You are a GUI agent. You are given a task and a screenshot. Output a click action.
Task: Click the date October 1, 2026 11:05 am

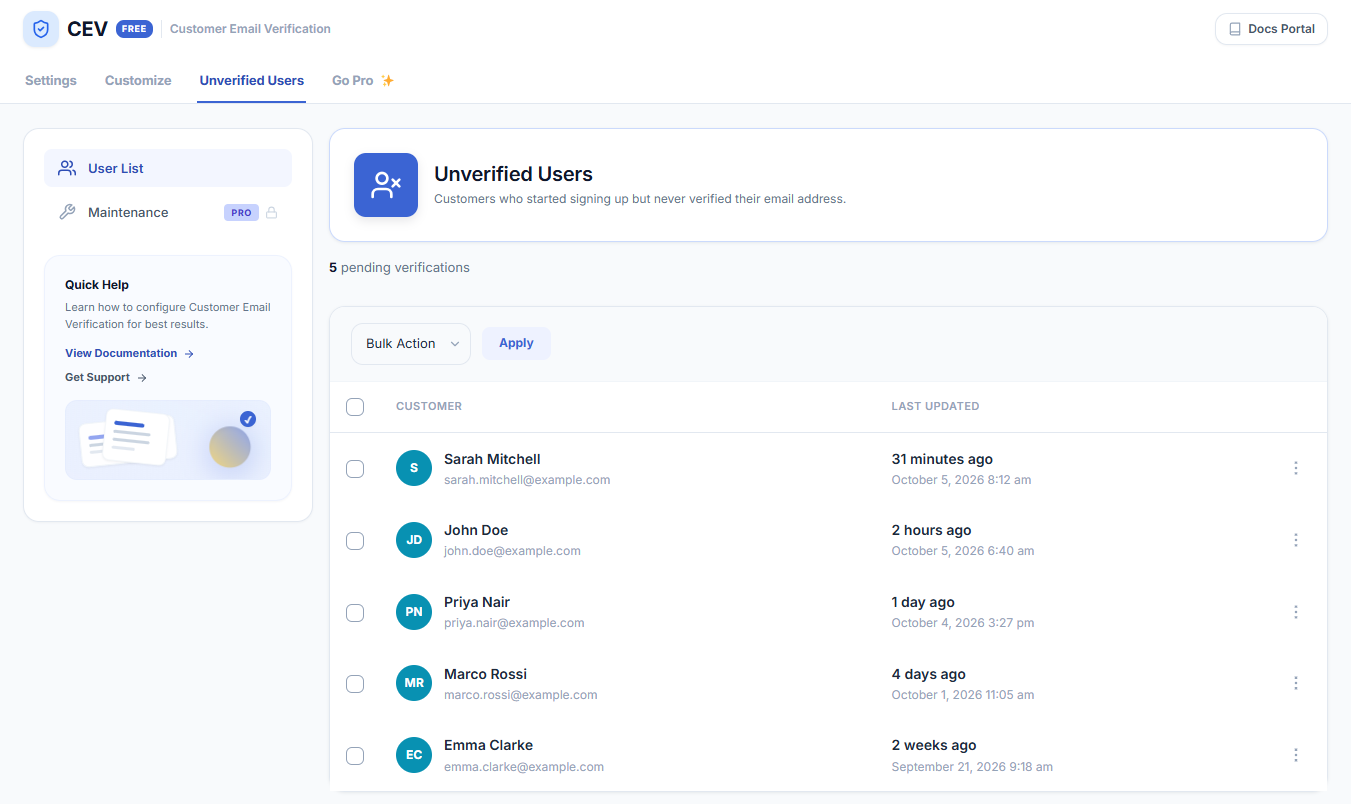[x=963, y=695]
